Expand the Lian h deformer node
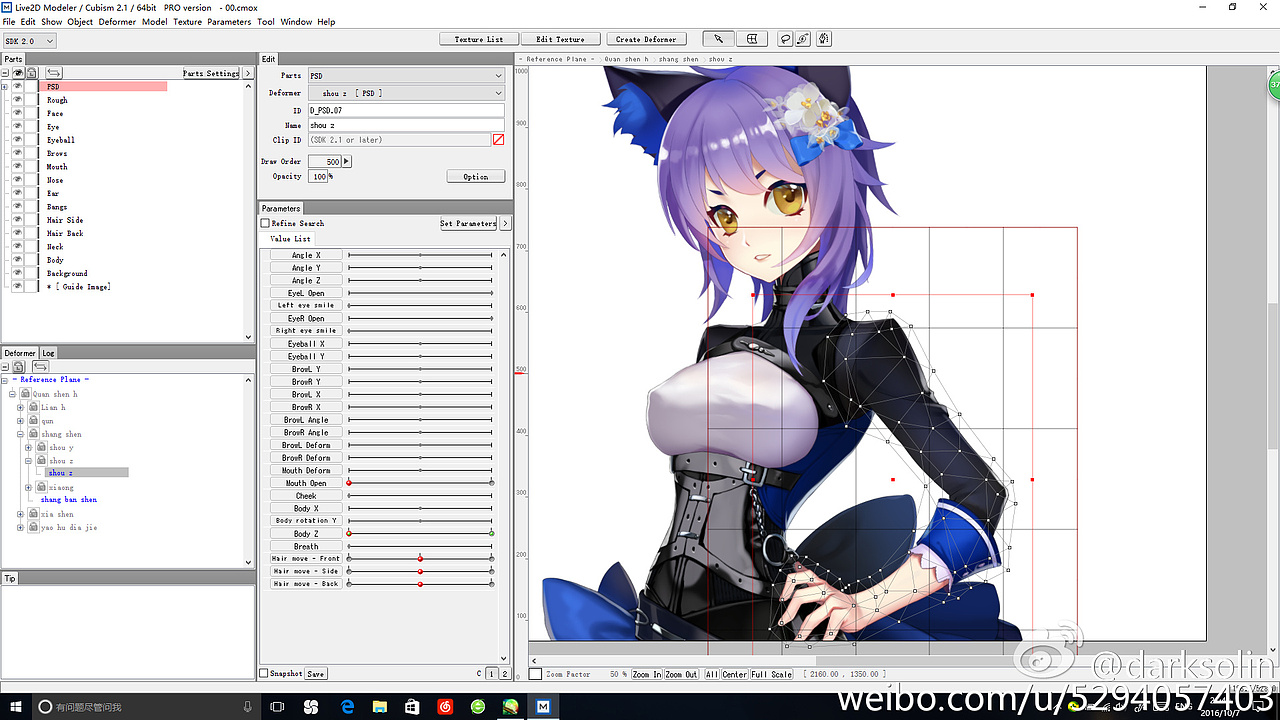 click(x=20, y=407)
